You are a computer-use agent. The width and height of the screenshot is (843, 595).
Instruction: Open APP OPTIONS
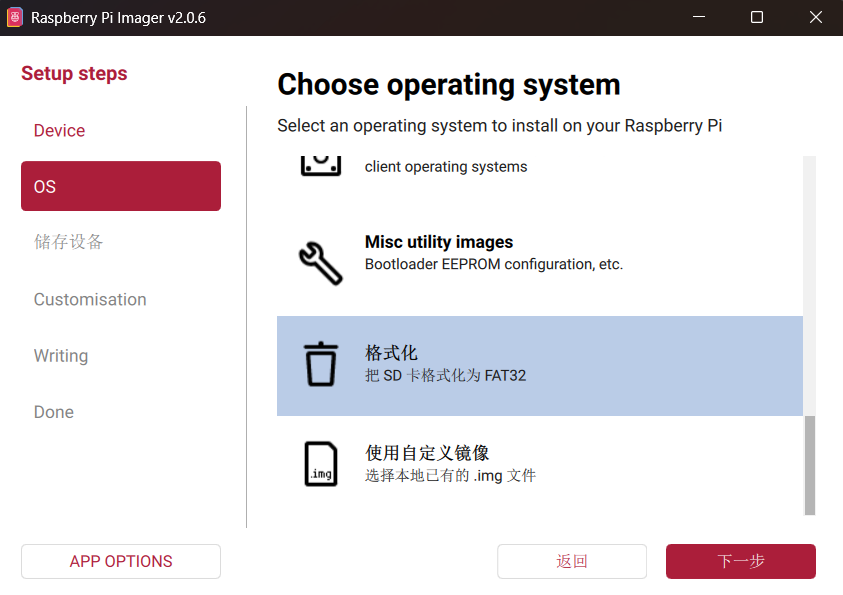[121, 561]
